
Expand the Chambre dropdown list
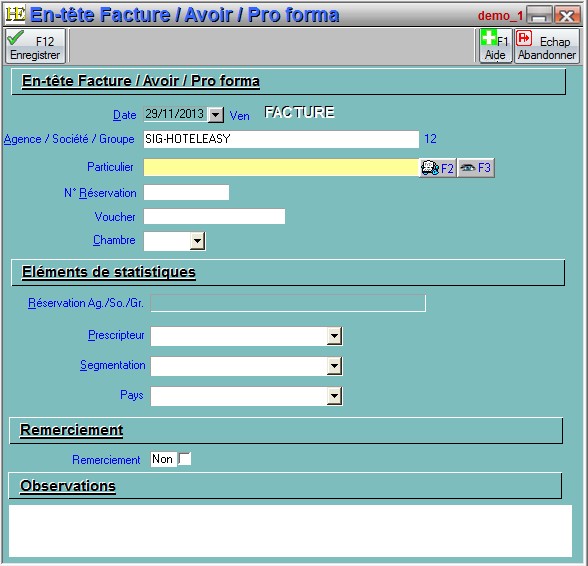pyautogui.click(x=198, y=241)
